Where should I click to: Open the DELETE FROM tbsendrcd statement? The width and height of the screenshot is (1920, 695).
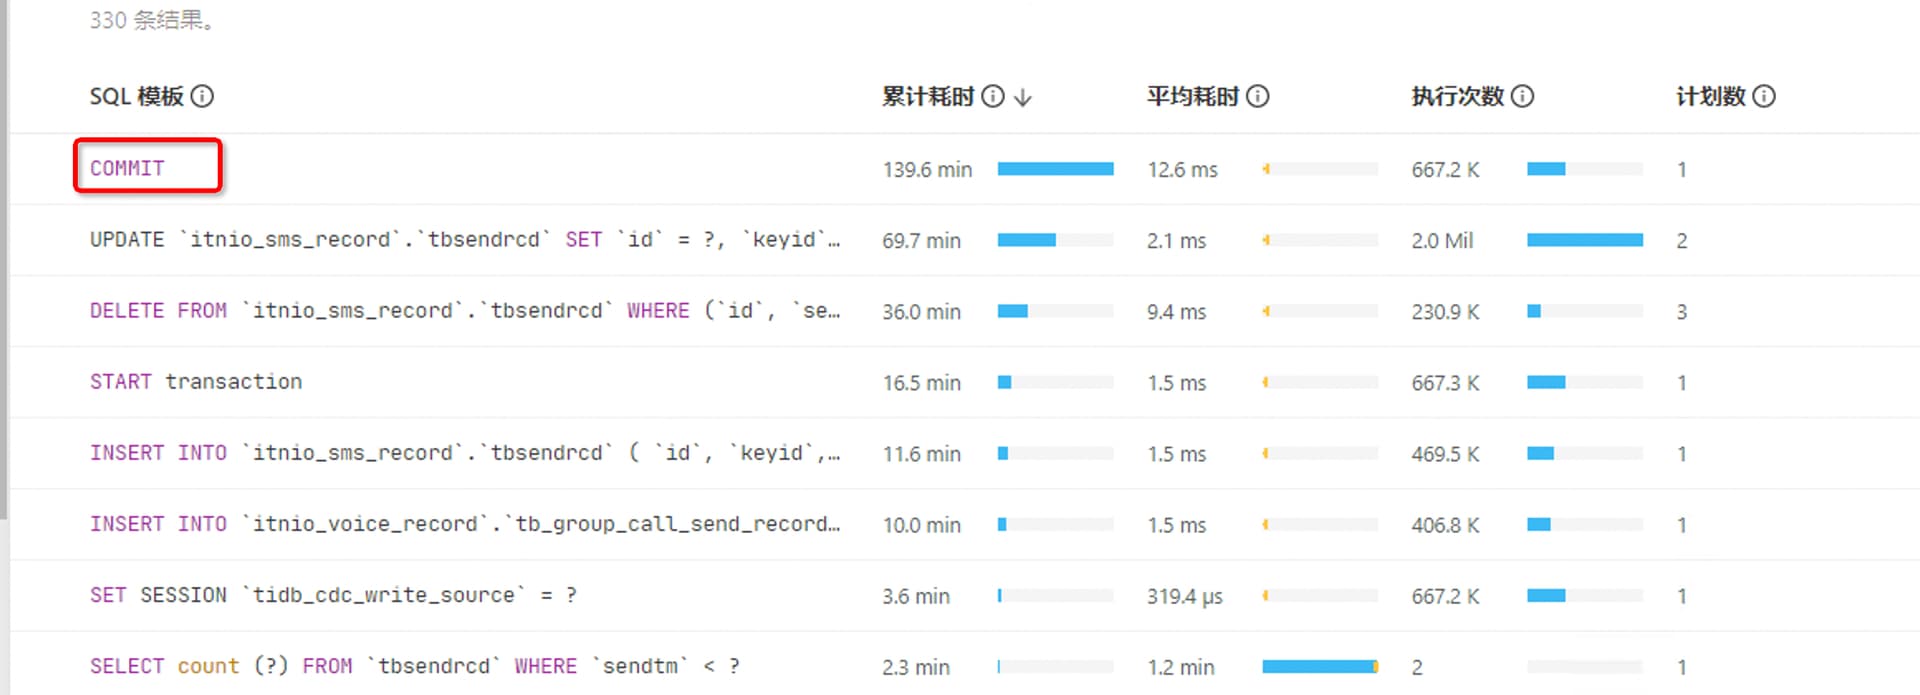[x=464, y=311]
